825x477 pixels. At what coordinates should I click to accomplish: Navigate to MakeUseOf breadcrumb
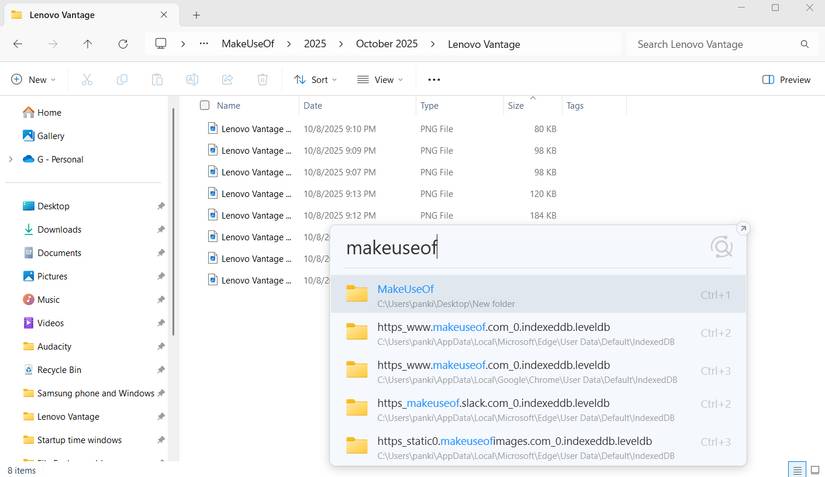point(248,44)
